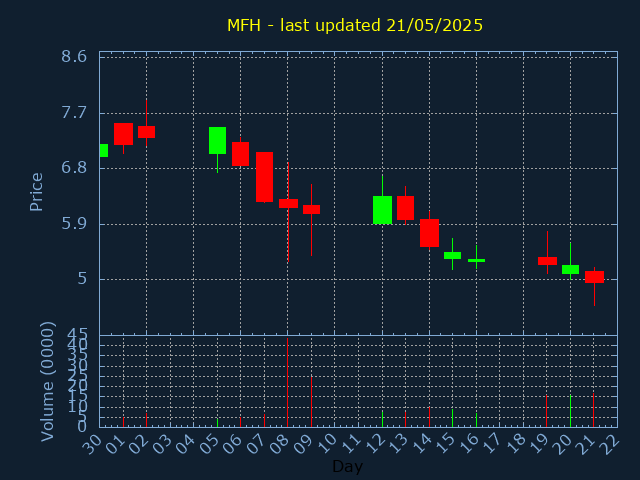This screenshot has height=480, width=640.
Task: Click the day label 18 on x-axis
Action: 516,444
